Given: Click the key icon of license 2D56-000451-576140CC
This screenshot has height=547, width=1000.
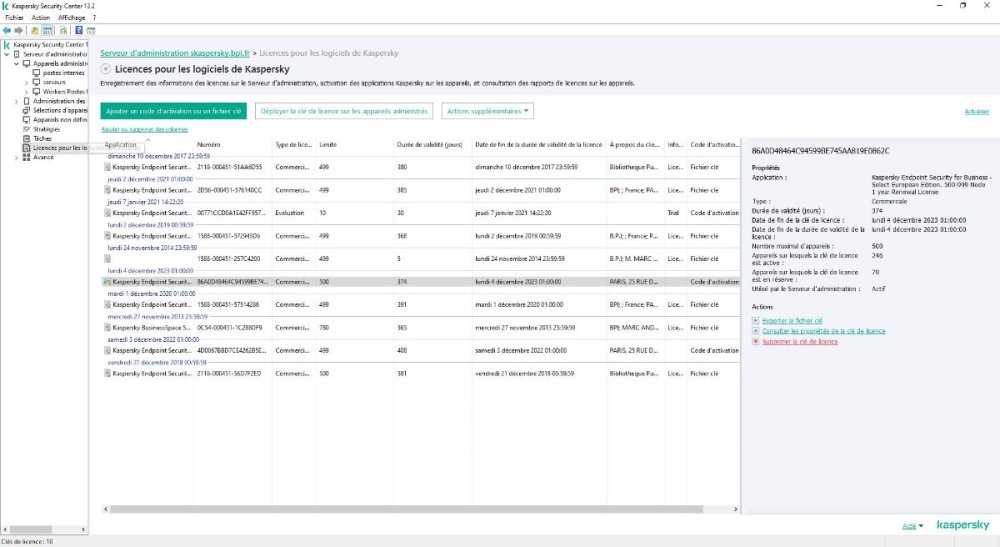Looking at the screenshot, I should click(x=108, y=190).
